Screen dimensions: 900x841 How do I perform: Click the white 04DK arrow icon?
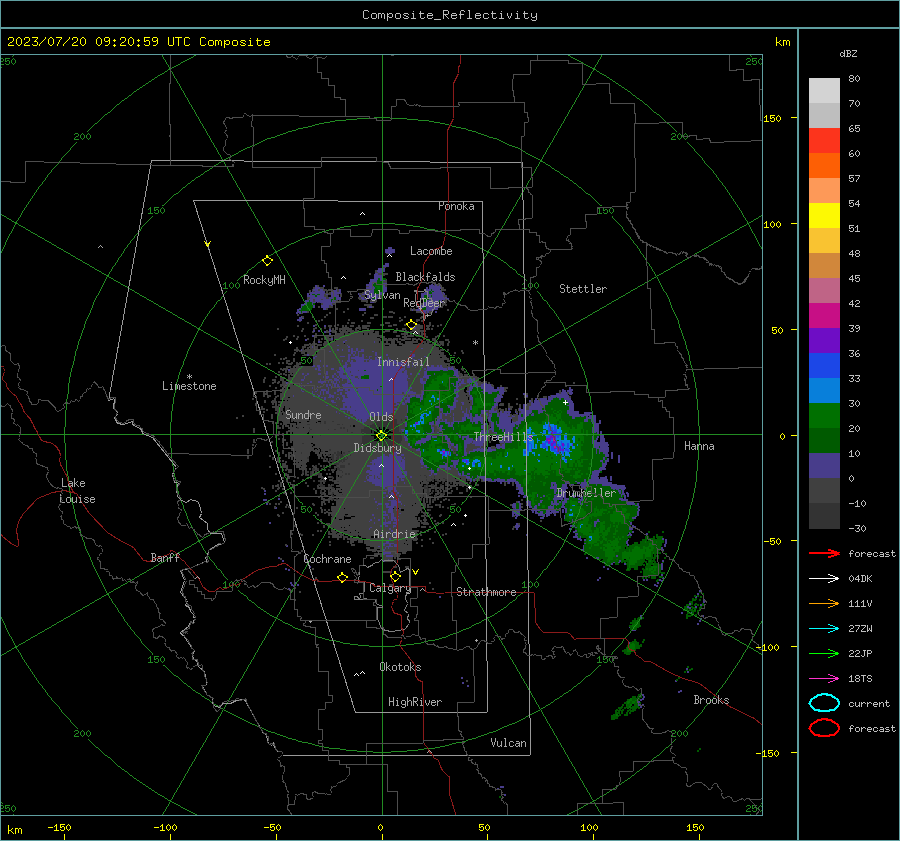(x=824, y=579)
